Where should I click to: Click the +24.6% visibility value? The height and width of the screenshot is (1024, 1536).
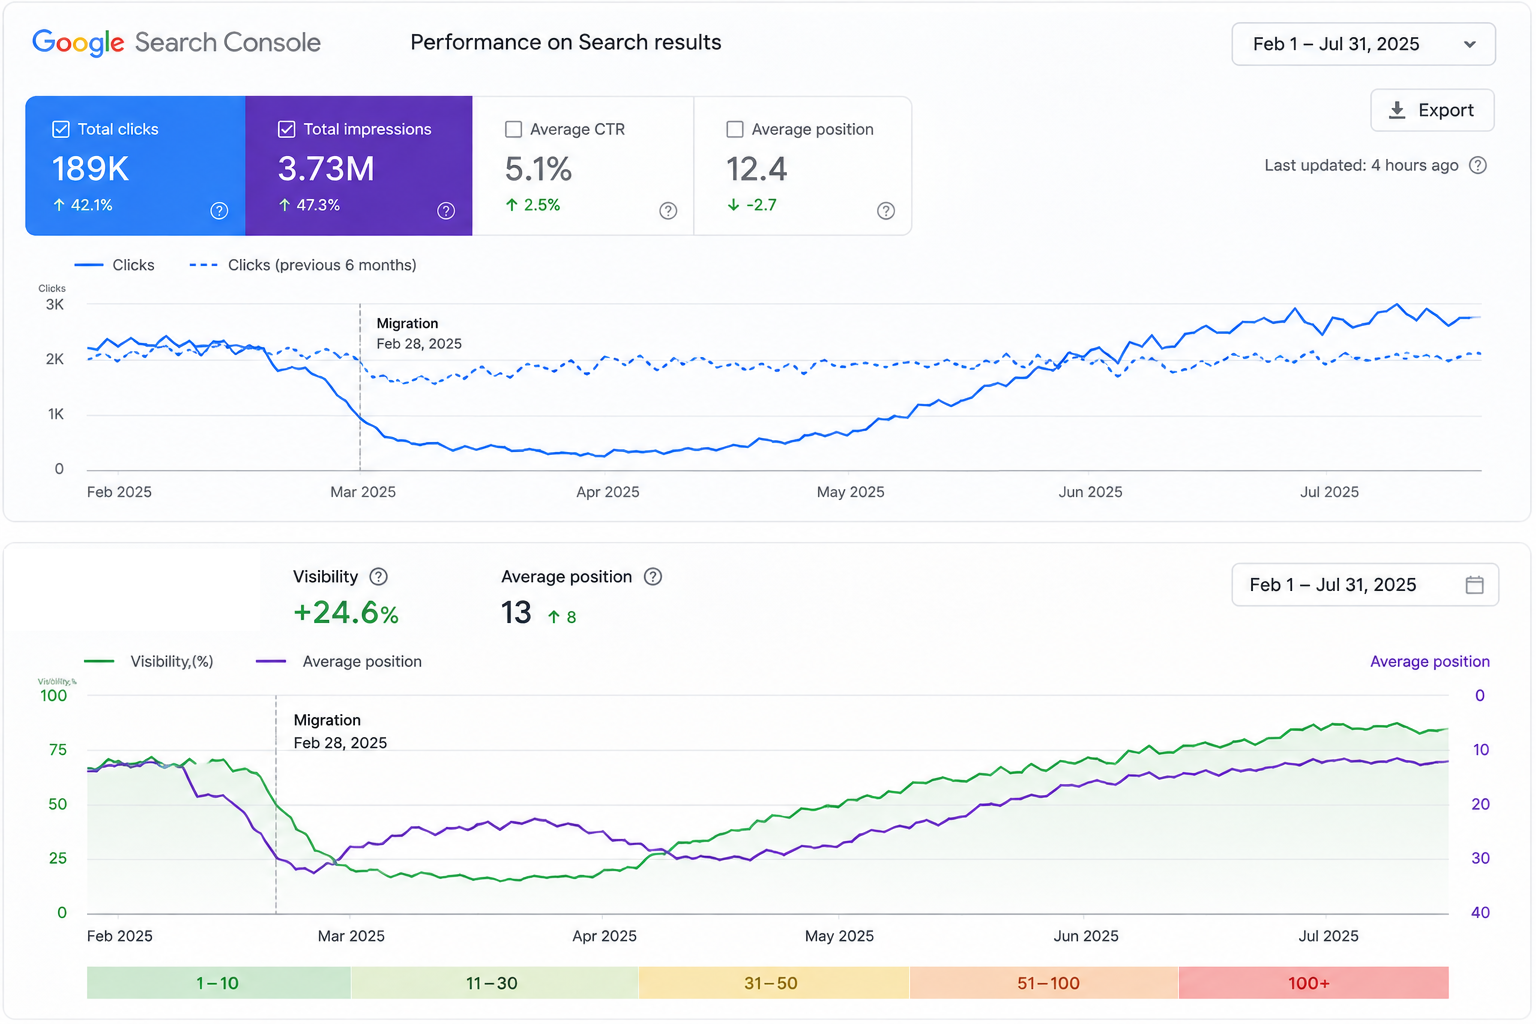[346, 612]
